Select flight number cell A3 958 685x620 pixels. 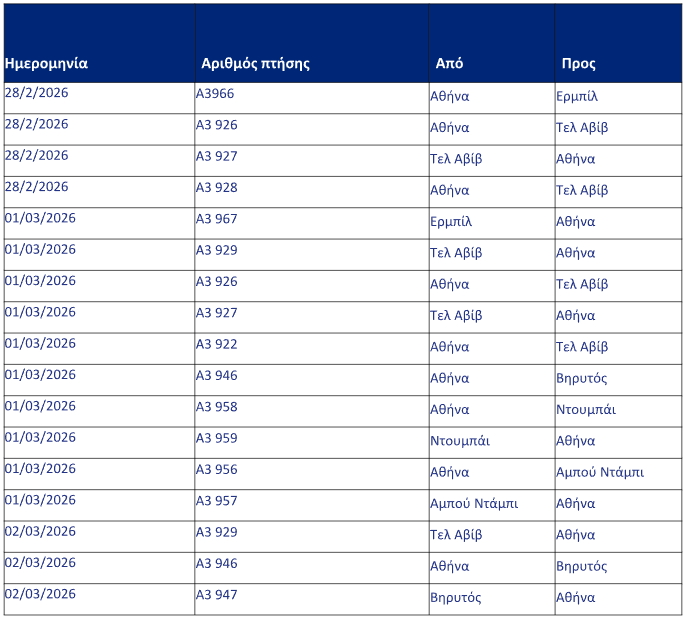[x=217, y=407]
